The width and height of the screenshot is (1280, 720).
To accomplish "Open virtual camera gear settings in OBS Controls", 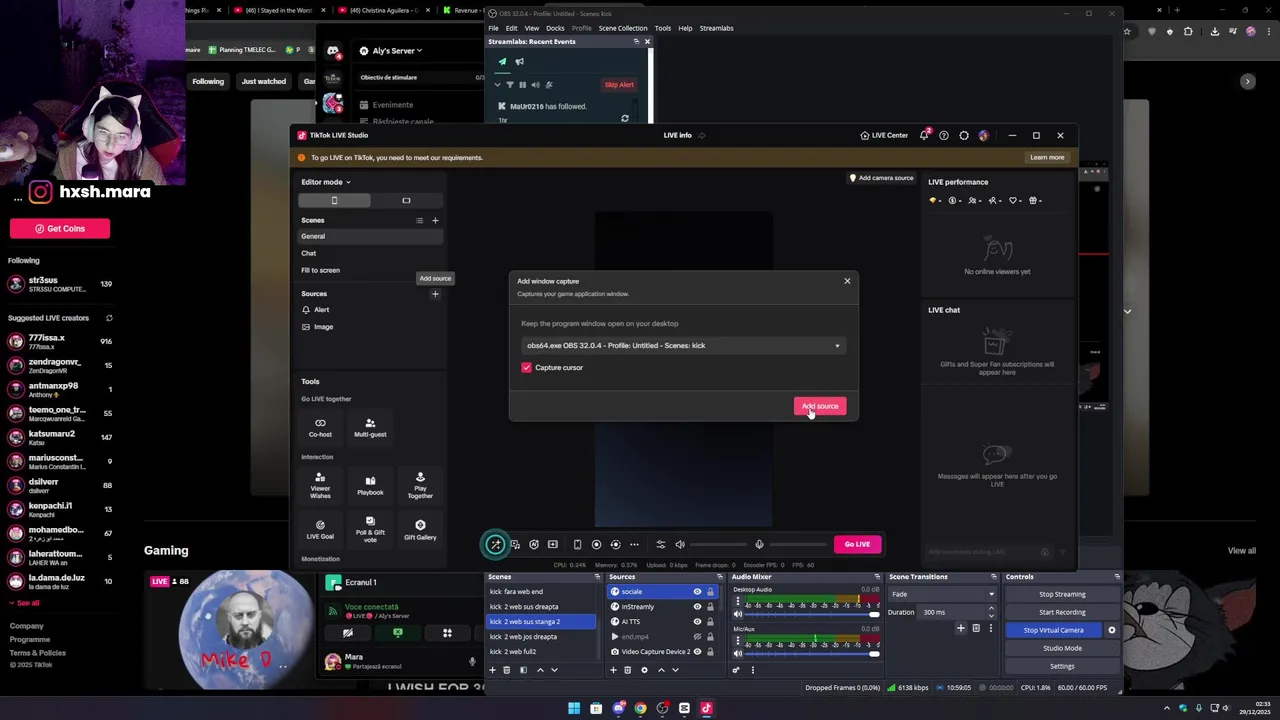I will click(1111, 630).
